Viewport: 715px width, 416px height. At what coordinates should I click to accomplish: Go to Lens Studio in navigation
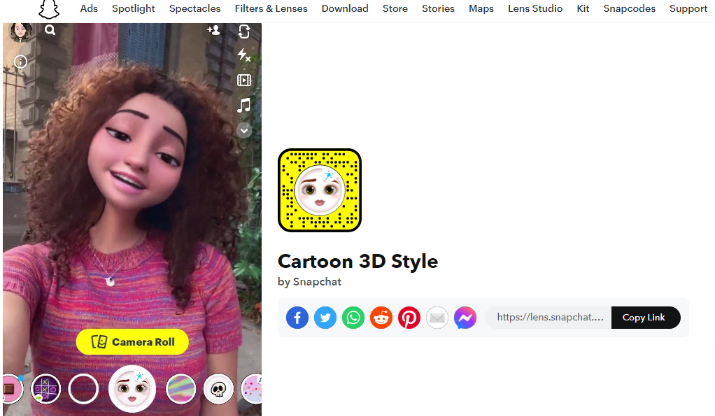[x=535, y=9]
